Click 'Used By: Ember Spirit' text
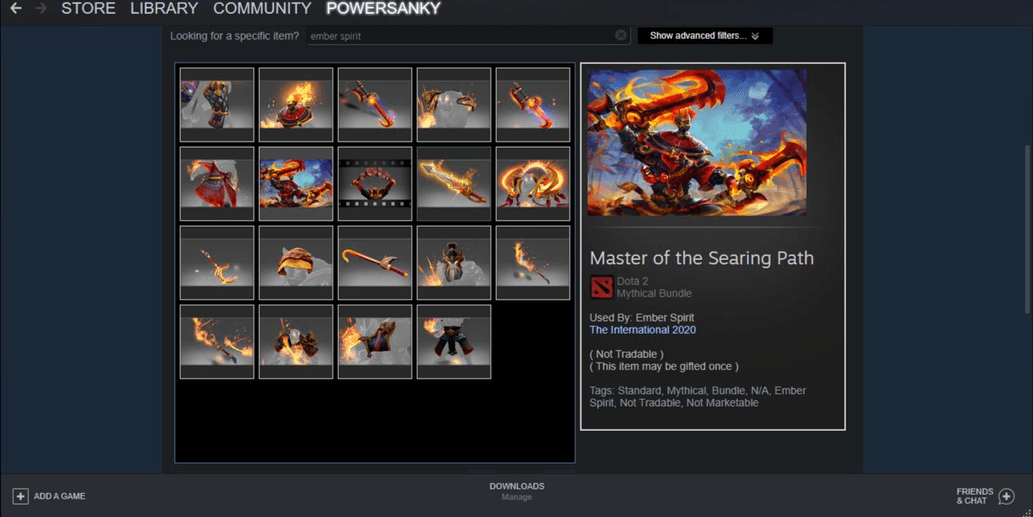Image resolution: width=1033 pixels, height=517 pixels. point(642,317)
